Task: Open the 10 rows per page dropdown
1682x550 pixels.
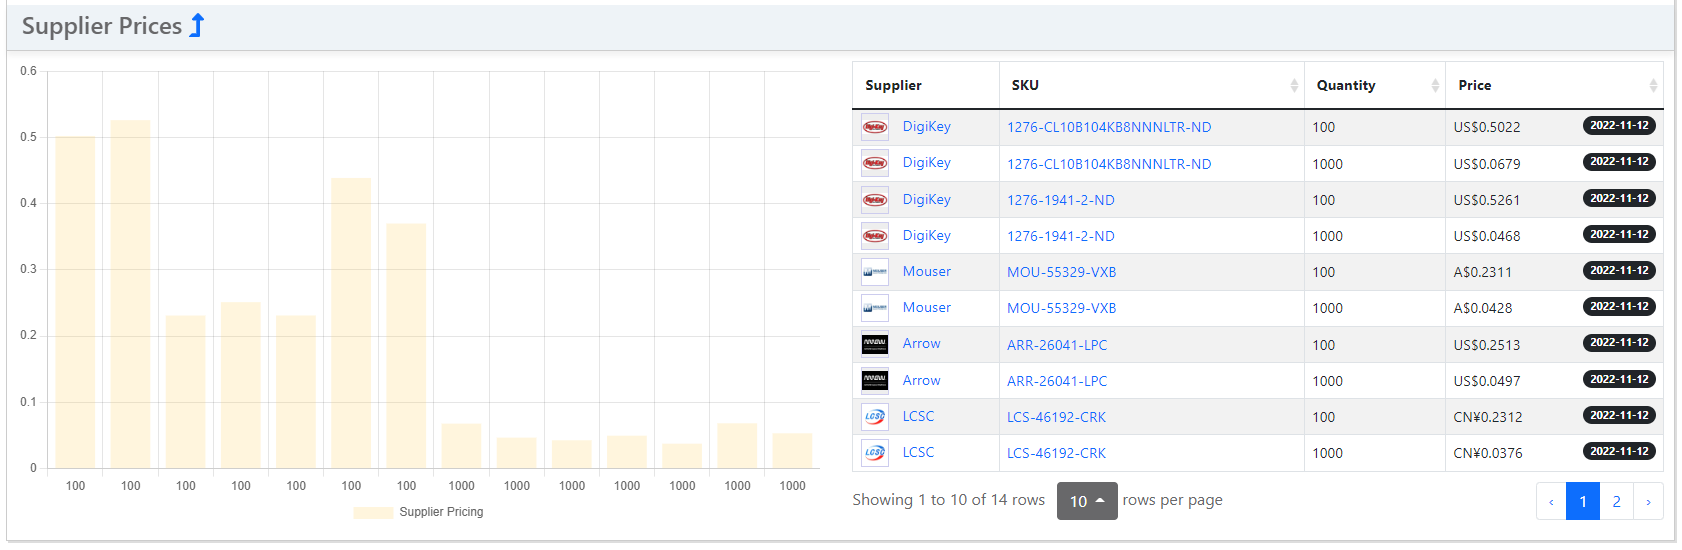Action: point(1086,501)
